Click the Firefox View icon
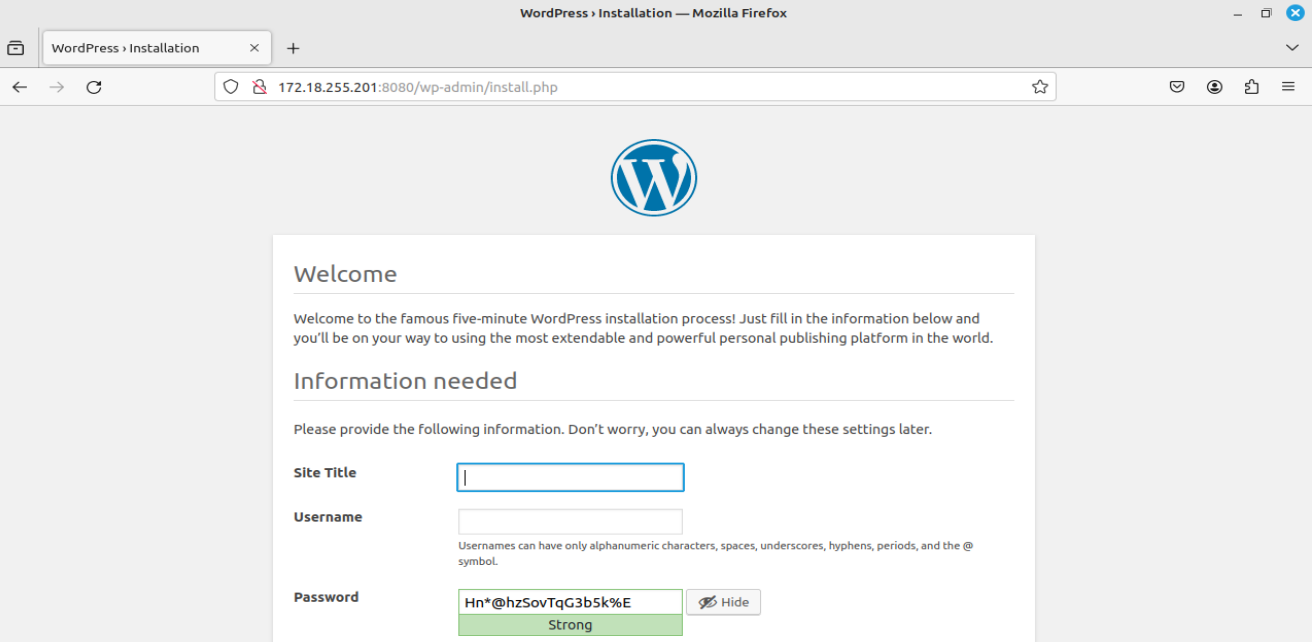 16,48
